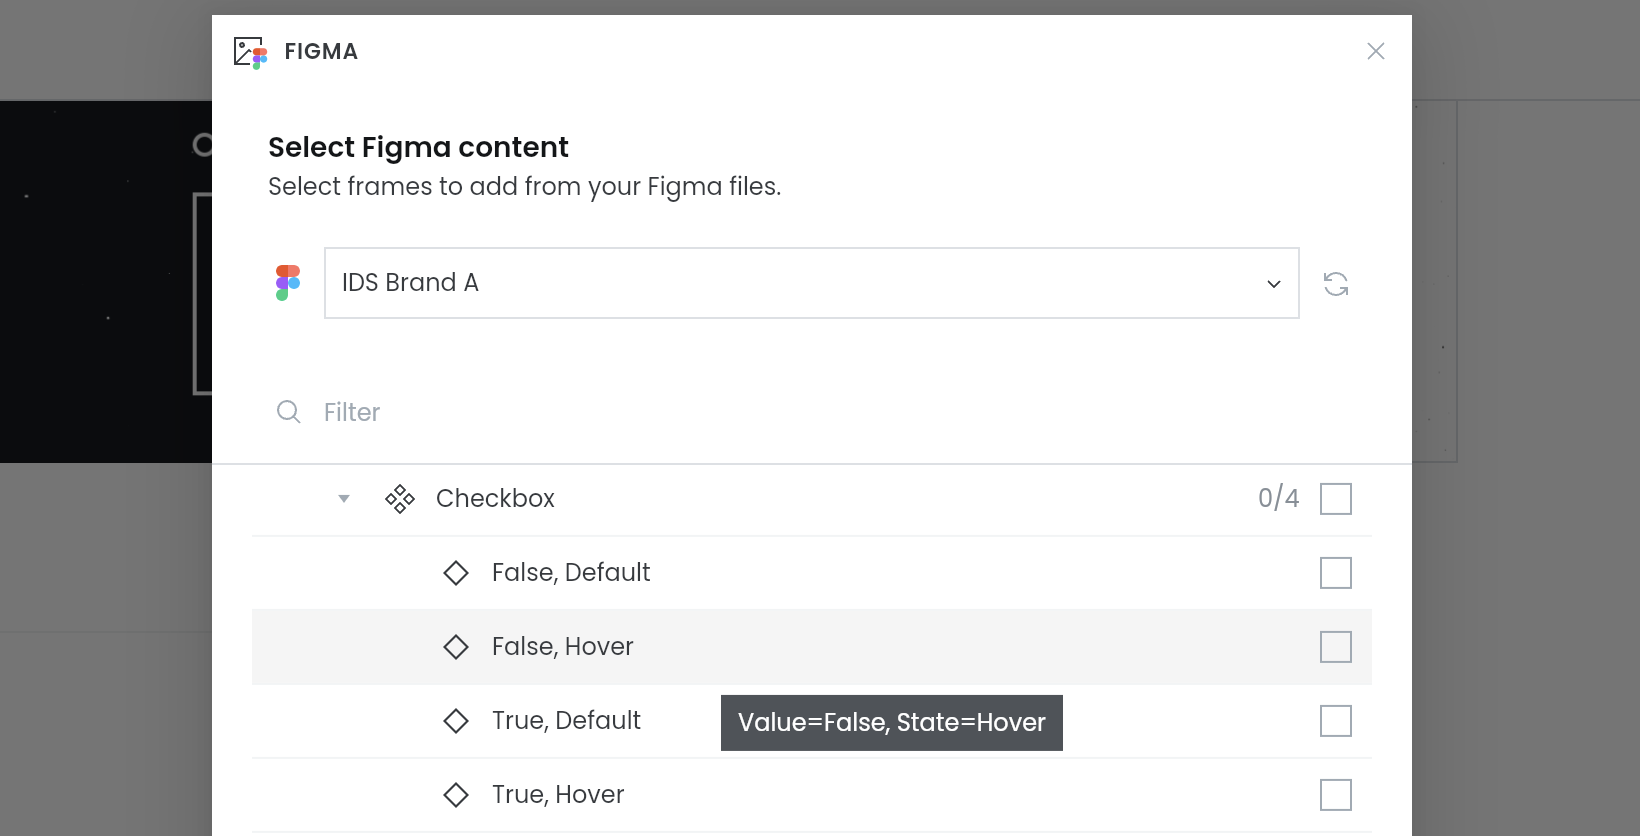
Task: Select the True, Hover row
Action: tap(812, 795)
